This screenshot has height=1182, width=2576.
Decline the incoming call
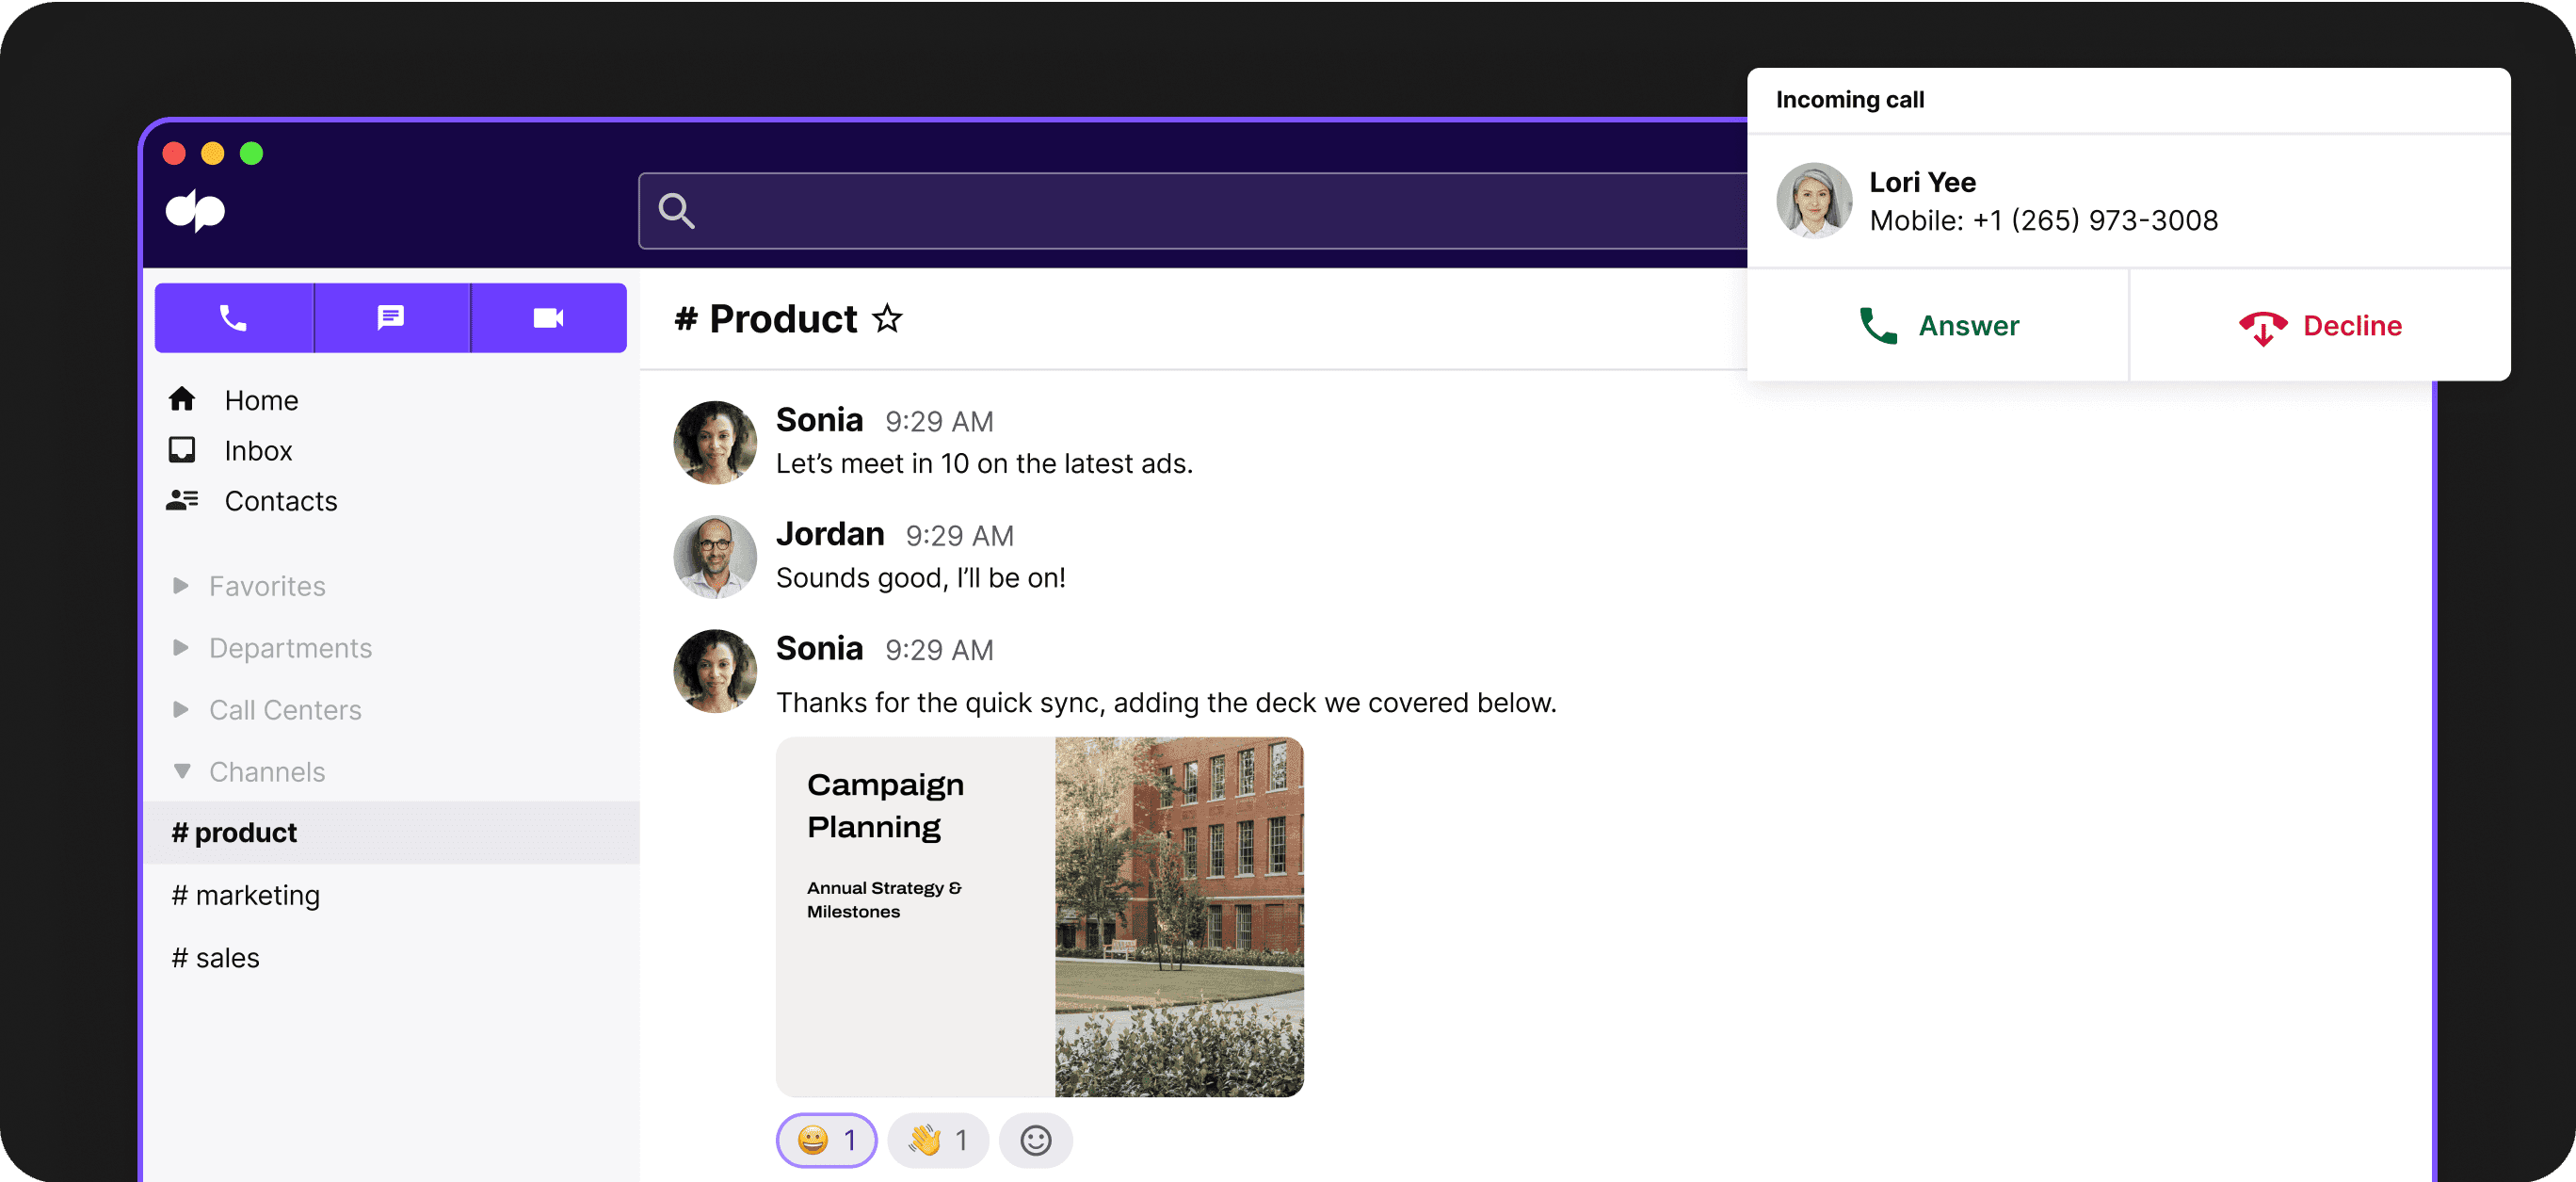[x=2319, y=326]
